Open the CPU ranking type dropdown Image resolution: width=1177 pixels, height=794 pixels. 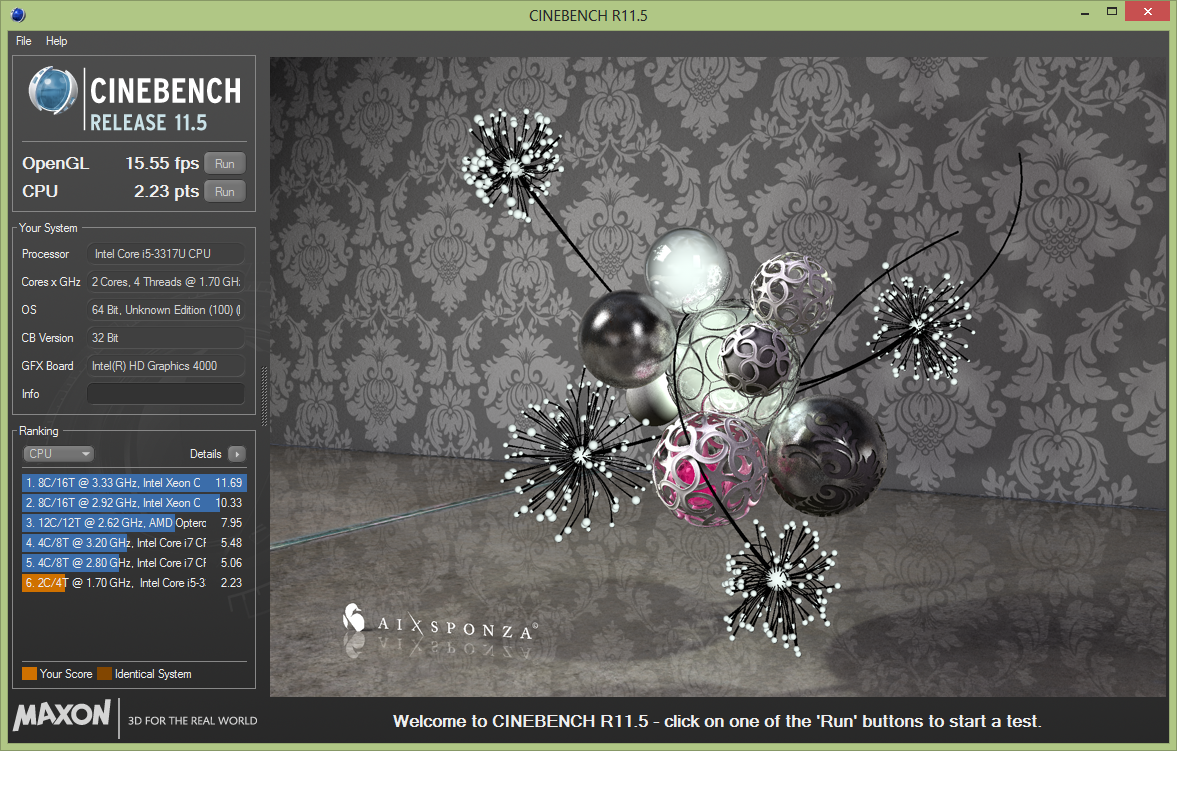coord(59,453)
